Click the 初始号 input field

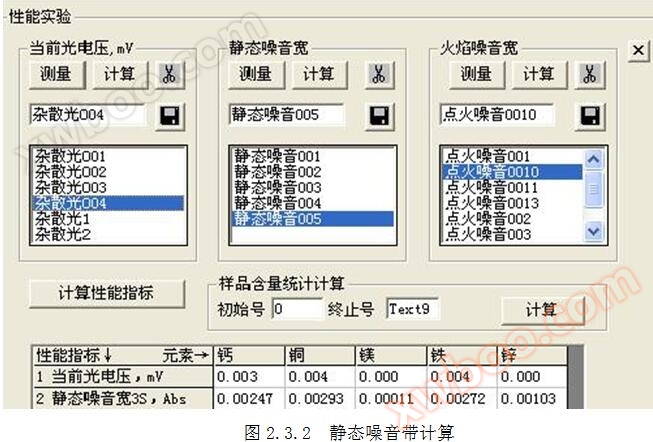point(297,309)
